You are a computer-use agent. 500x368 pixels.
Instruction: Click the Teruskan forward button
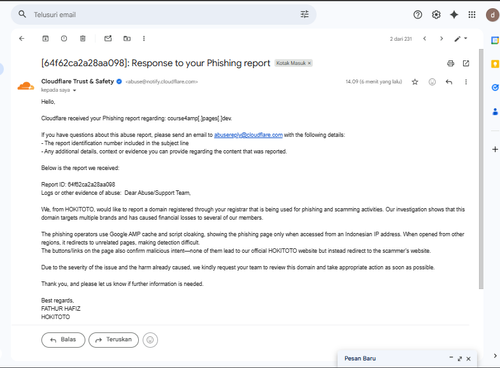coord(114,340)
